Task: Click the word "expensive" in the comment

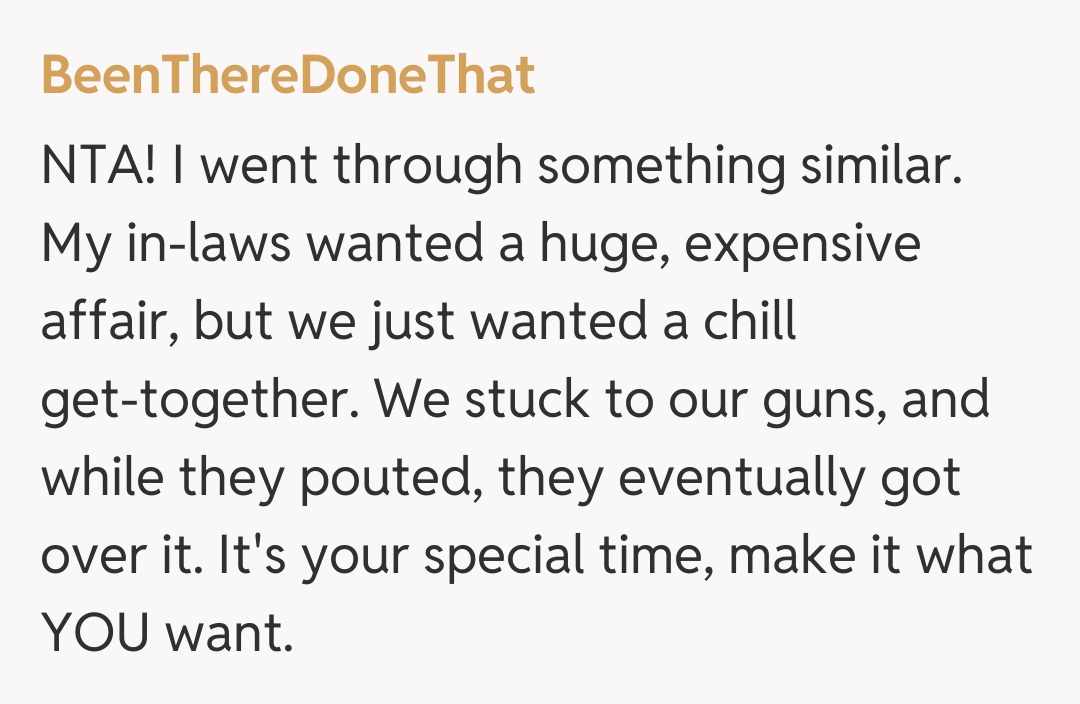Action: pyautogui.click(x=803, y=245)
